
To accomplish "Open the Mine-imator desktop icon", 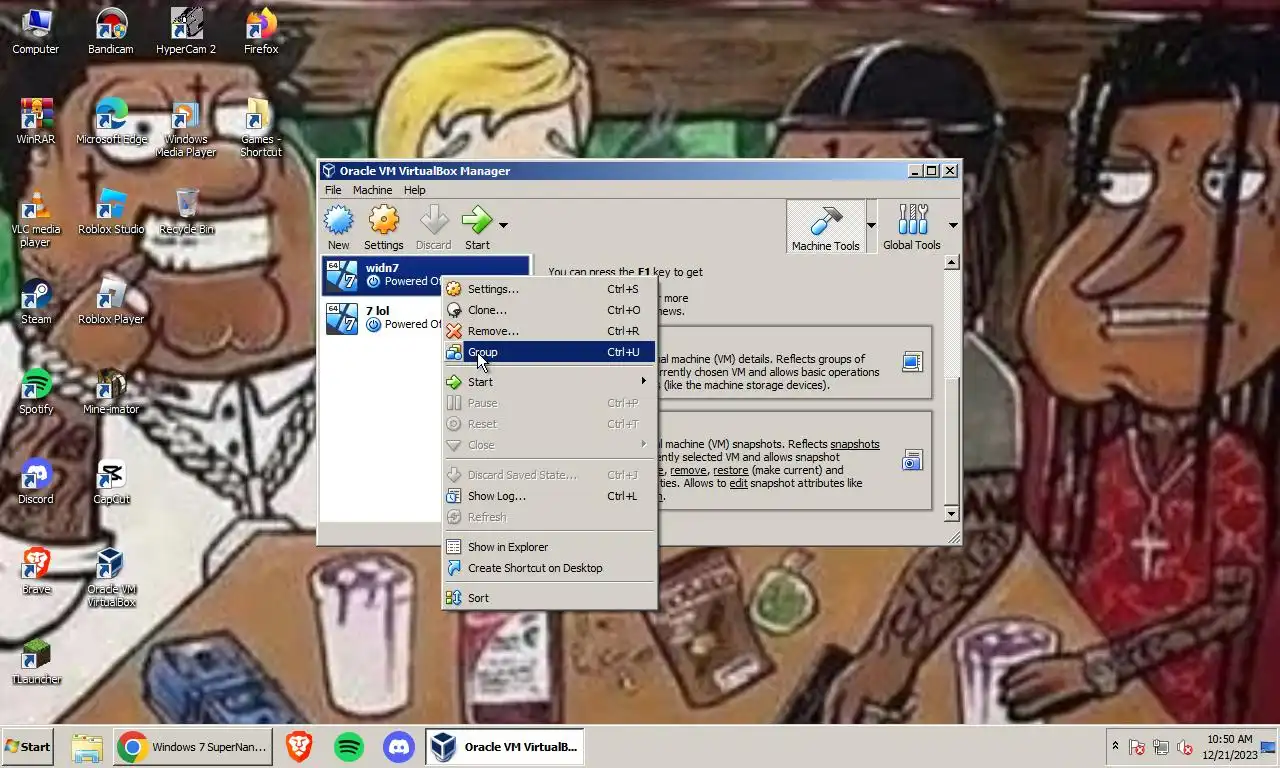I will [111, 391].
